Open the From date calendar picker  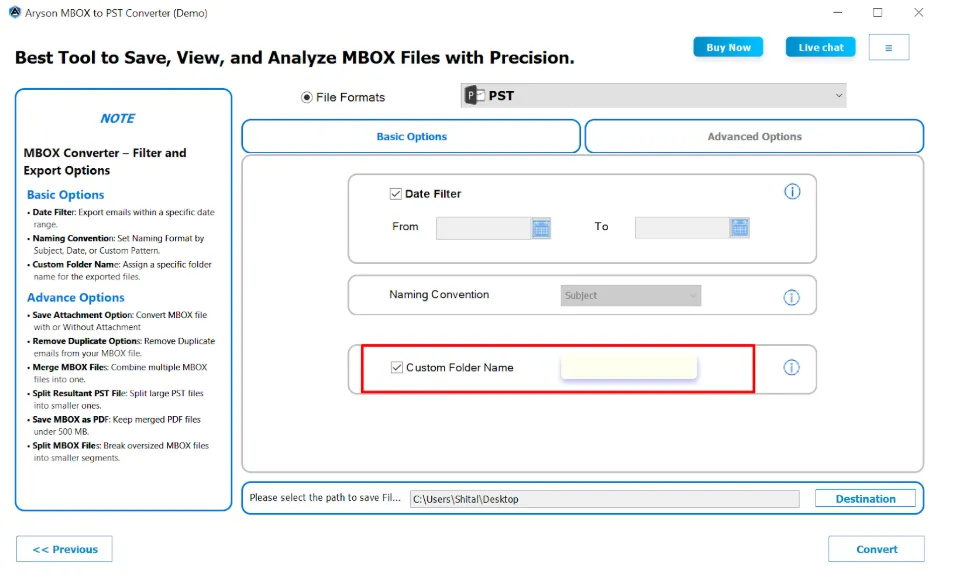coord(541,228)
